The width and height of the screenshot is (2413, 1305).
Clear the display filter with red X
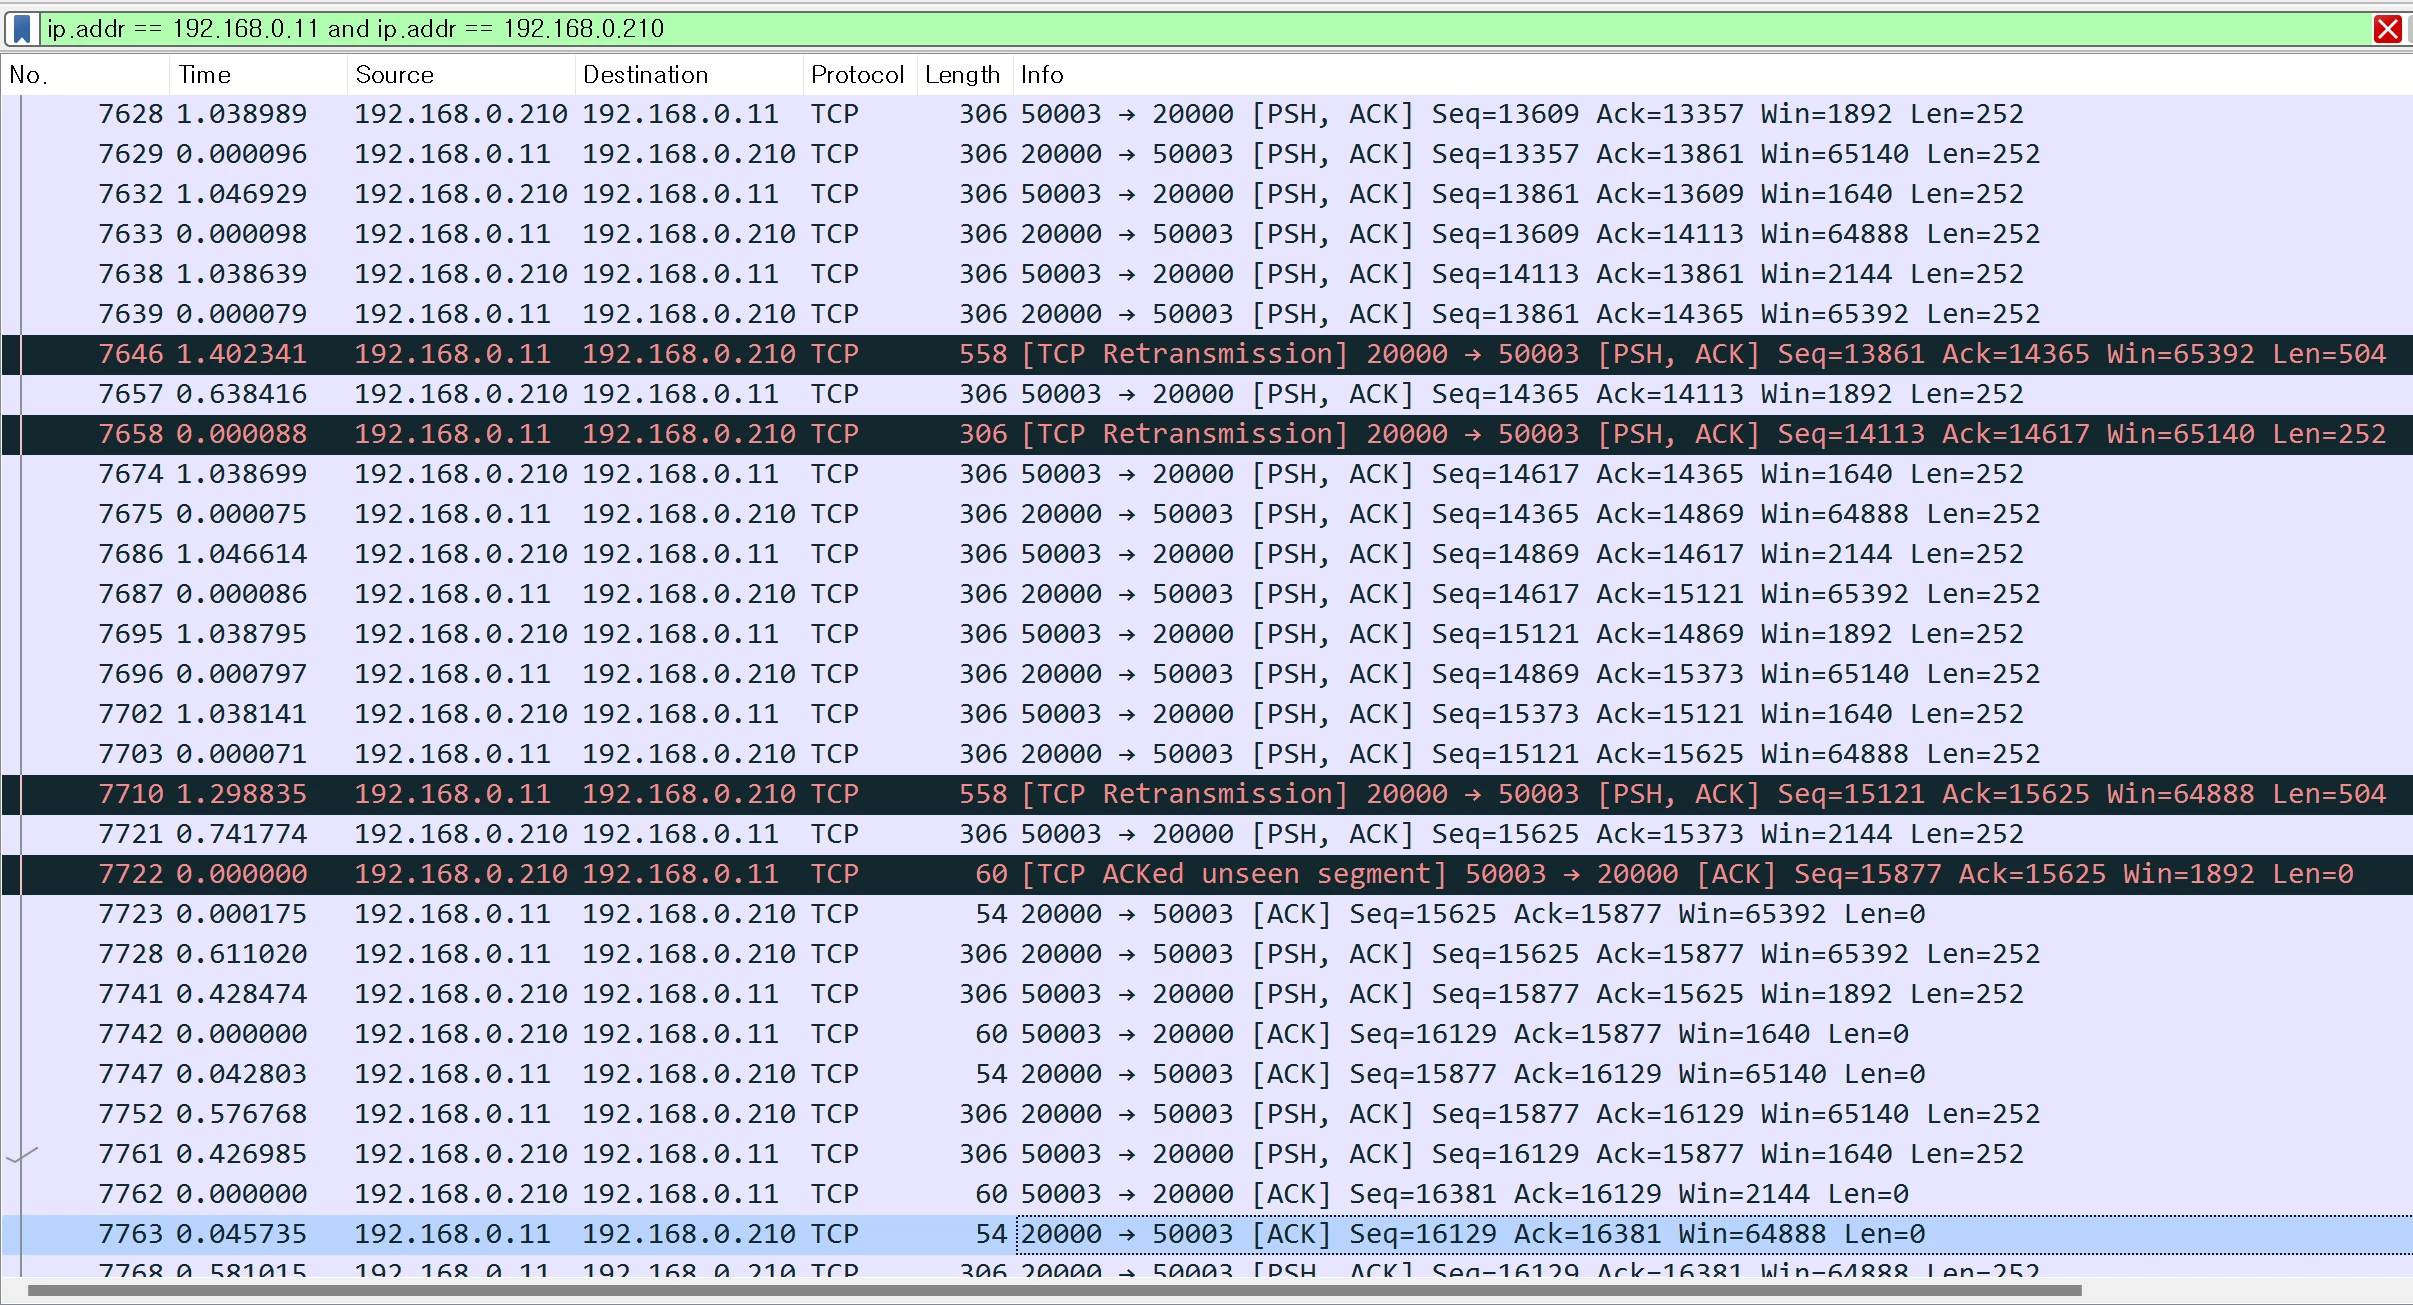tap(2388, 29)
